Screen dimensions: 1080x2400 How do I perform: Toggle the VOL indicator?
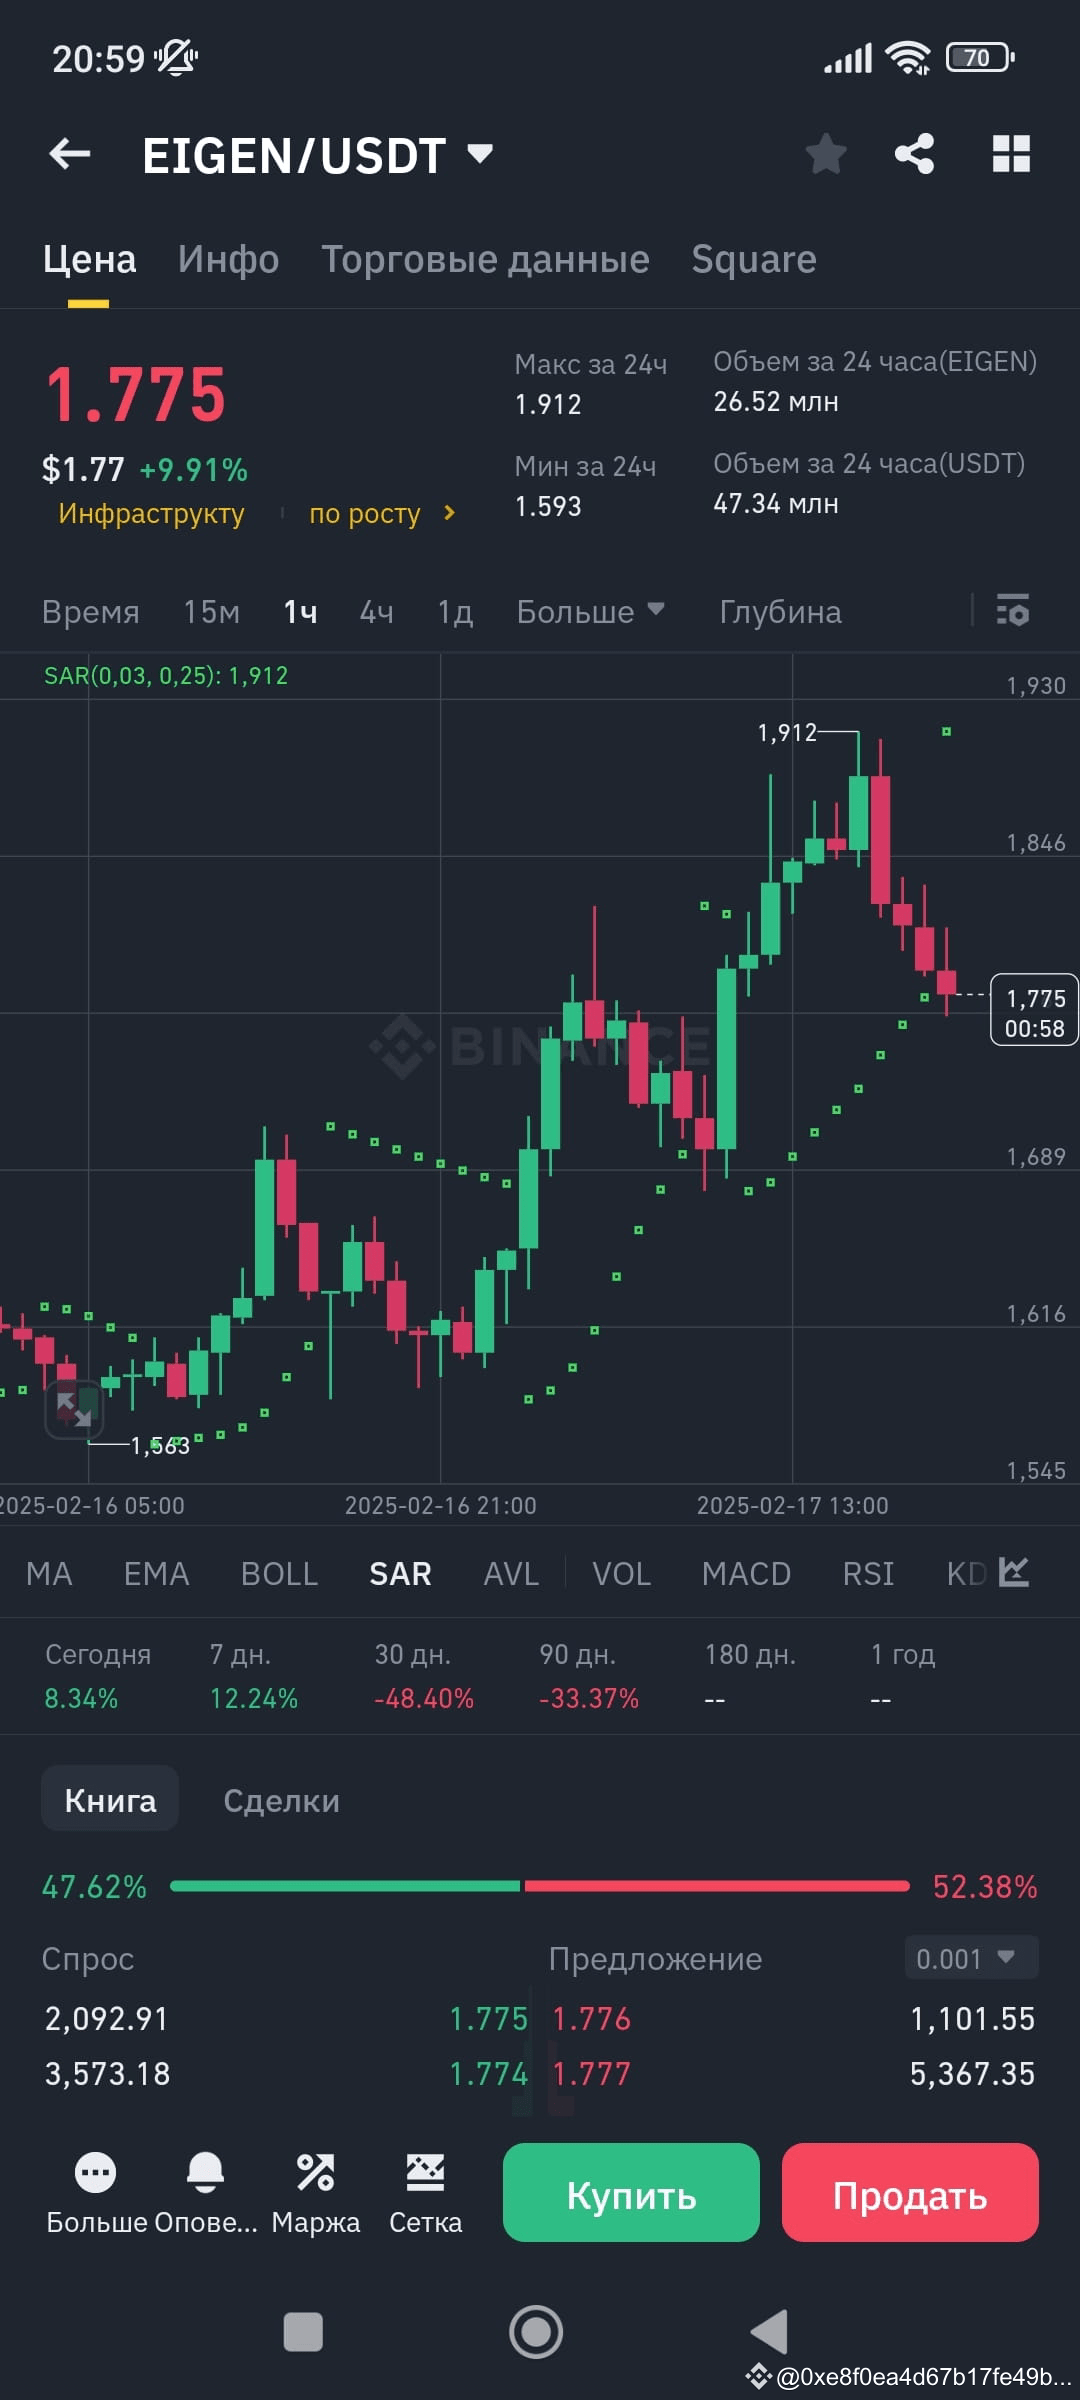tap(621, 1572)
